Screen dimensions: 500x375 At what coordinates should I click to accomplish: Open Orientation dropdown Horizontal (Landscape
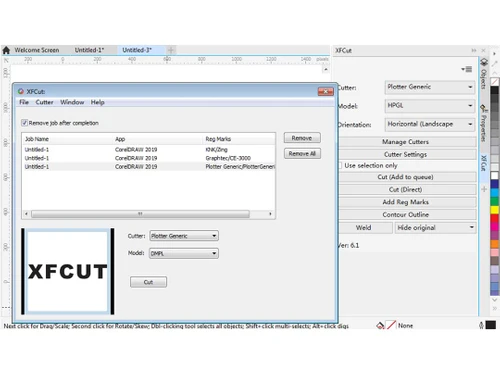click(x=430, y=124)
